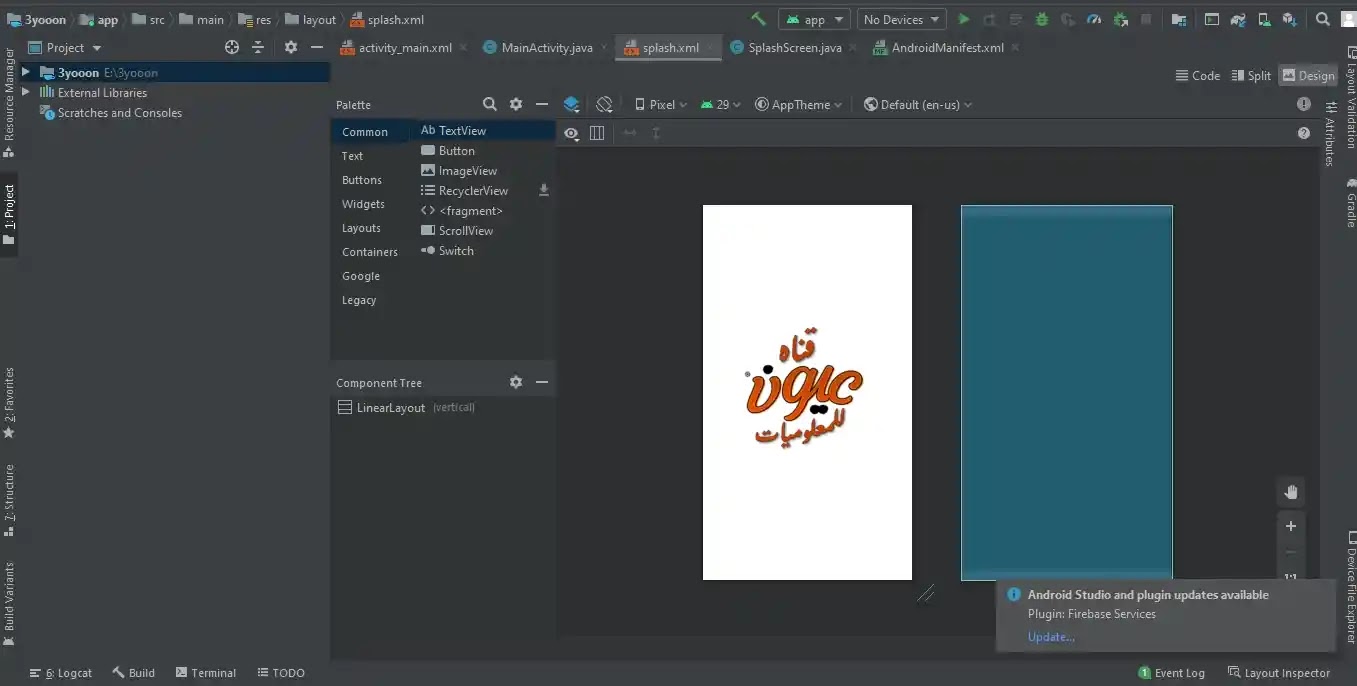Expand the 3yooon project node
Screen dimensions: 1357x686
(x=26, y=72)
